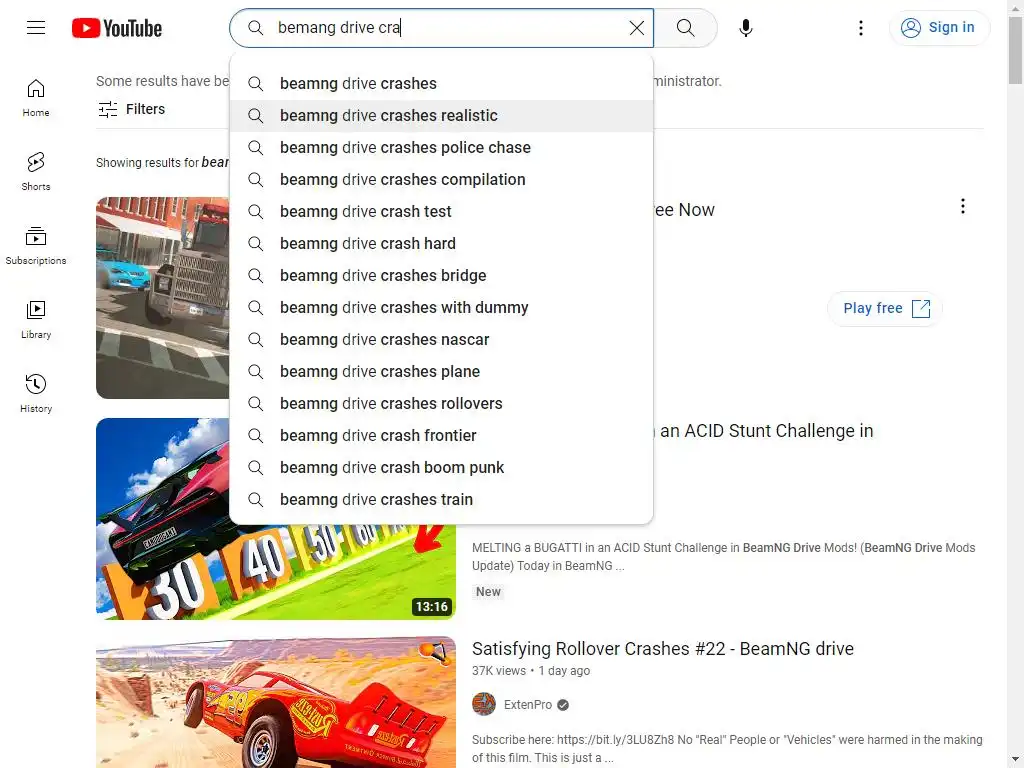
Task: Open 'Satisfying Rollover Crashes #22' title link
Action: pos(662,648)
